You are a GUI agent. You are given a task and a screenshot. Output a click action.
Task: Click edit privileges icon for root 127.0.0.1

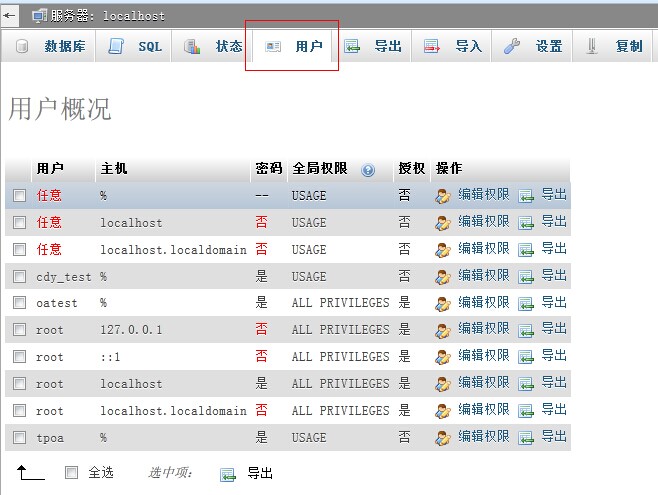coord(442,330)
